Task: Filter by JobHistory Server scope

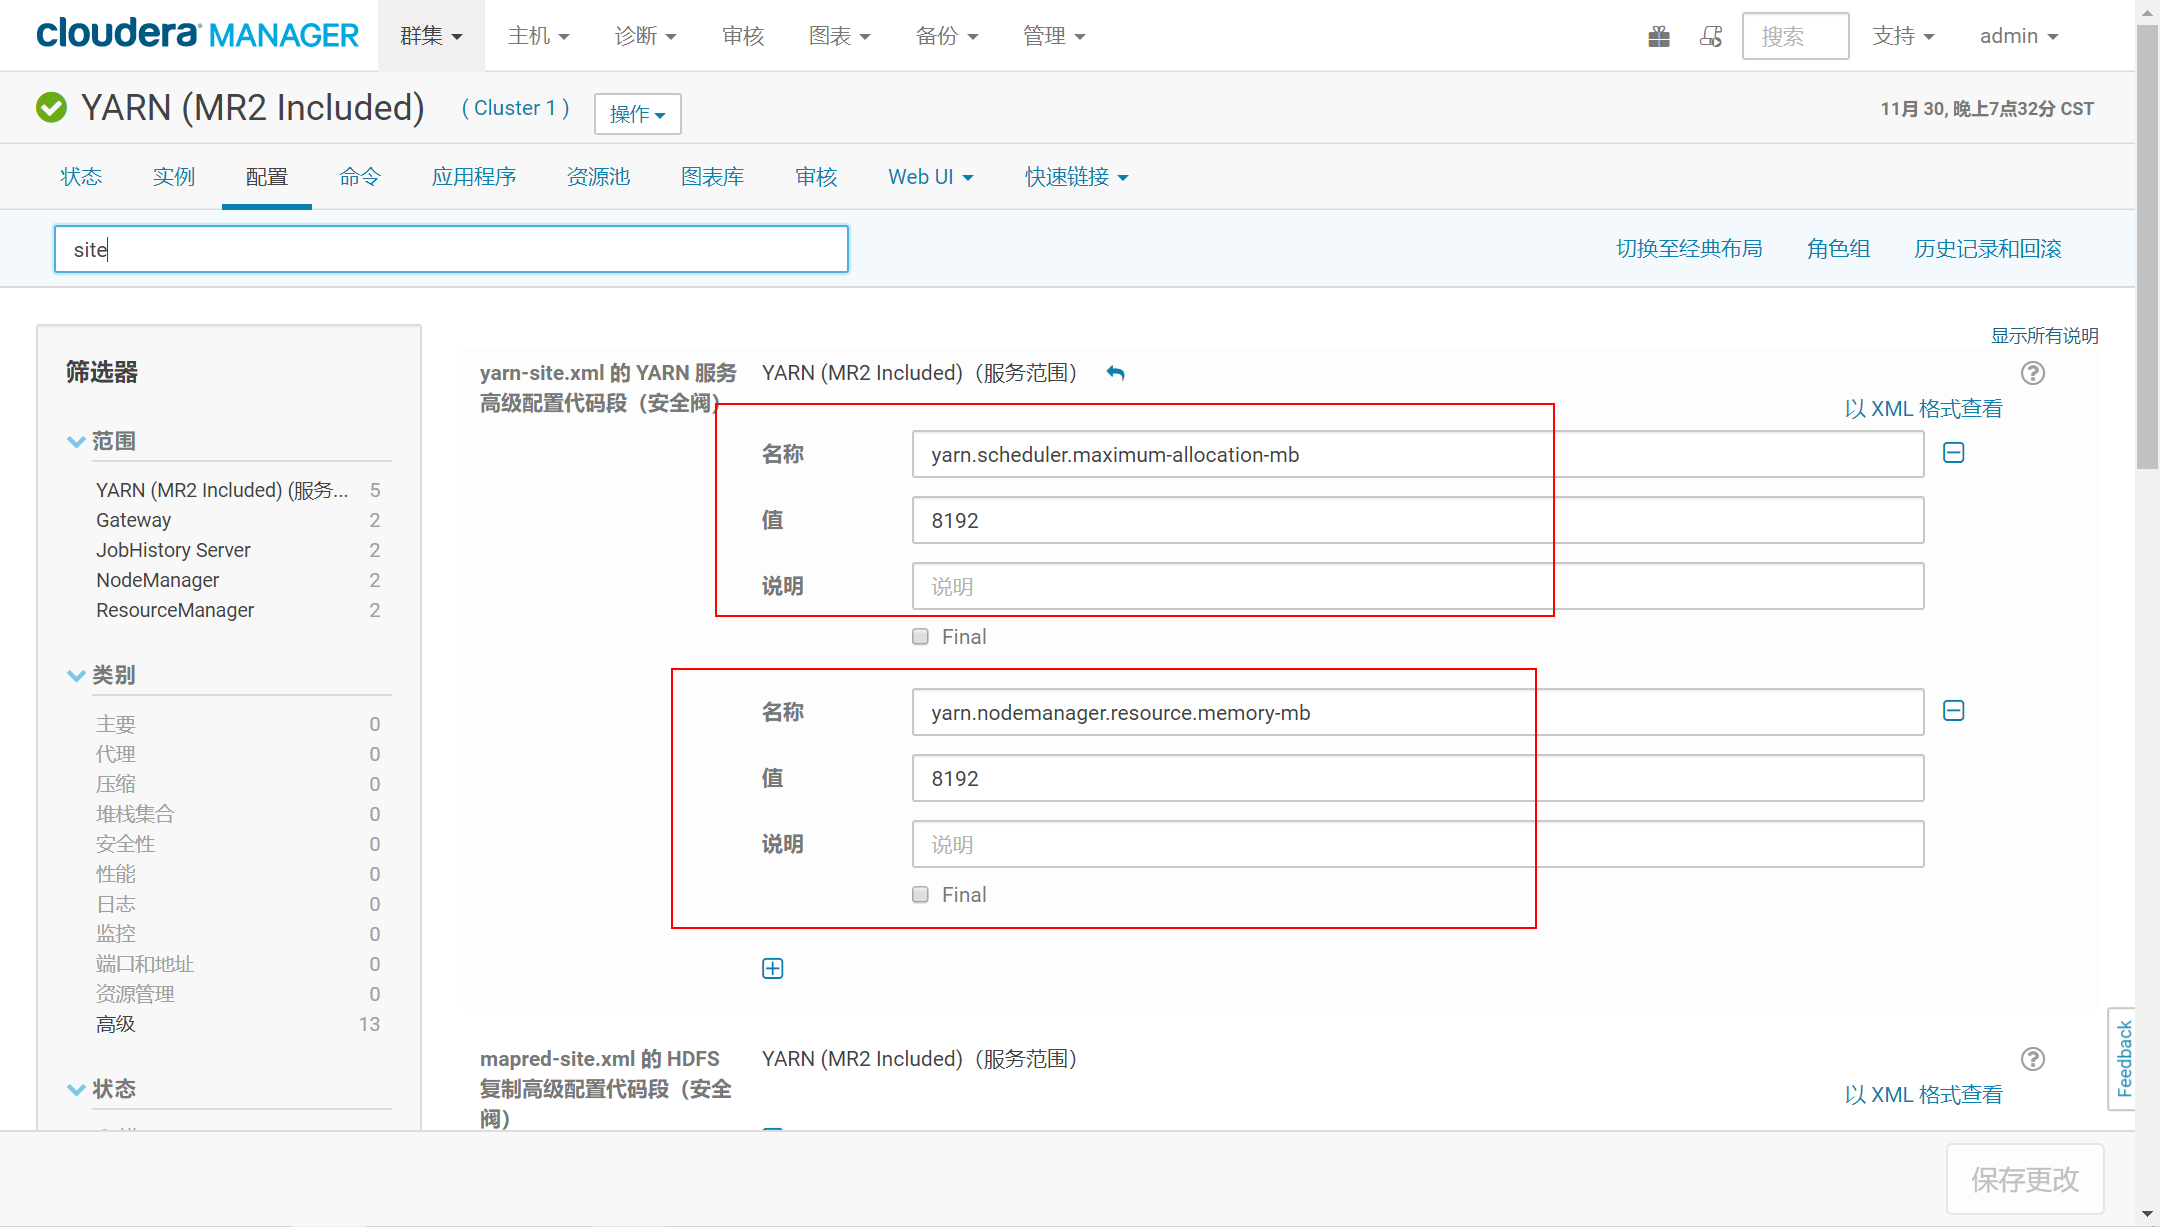Action: point(173,550)
